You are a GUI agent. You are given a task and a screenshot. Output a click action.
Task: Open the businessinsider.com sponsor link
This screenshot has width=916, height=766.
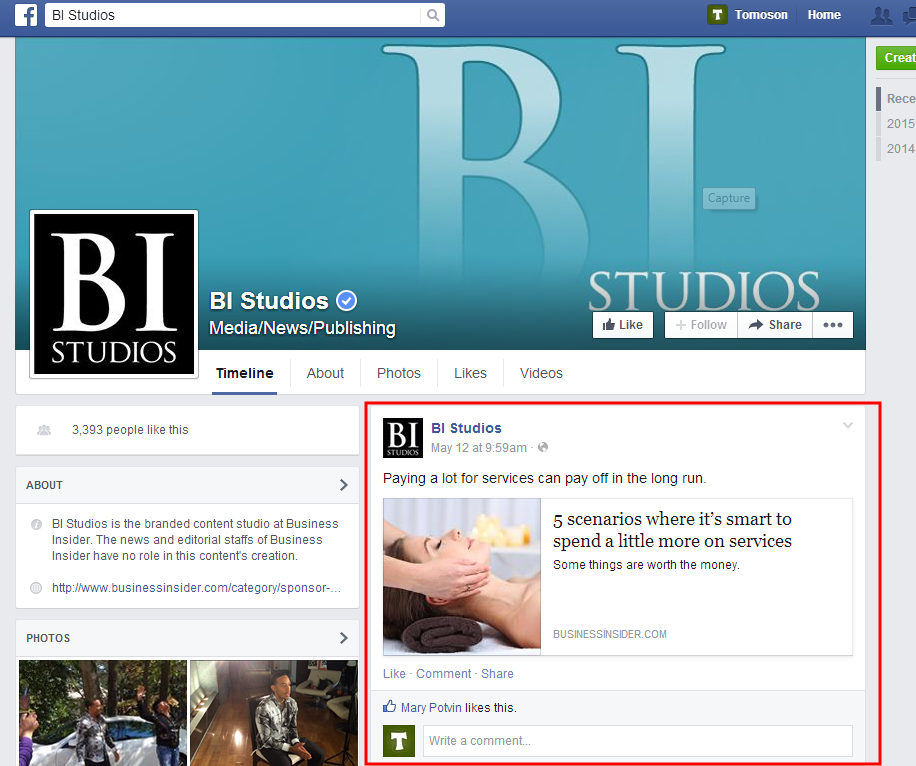[x=196, y=588]
